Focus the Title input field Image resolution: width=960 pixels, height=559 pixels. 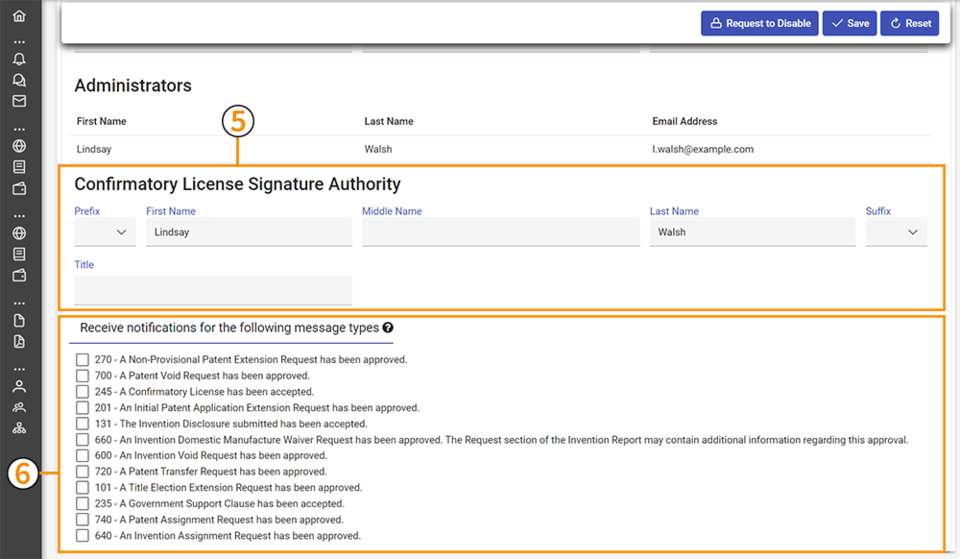pos(212,290)
